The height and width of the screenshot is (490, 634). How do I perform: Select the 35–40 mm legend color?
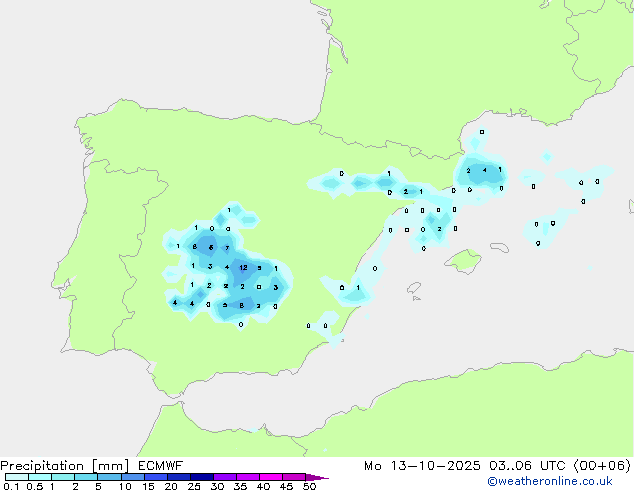click(247, 477)
